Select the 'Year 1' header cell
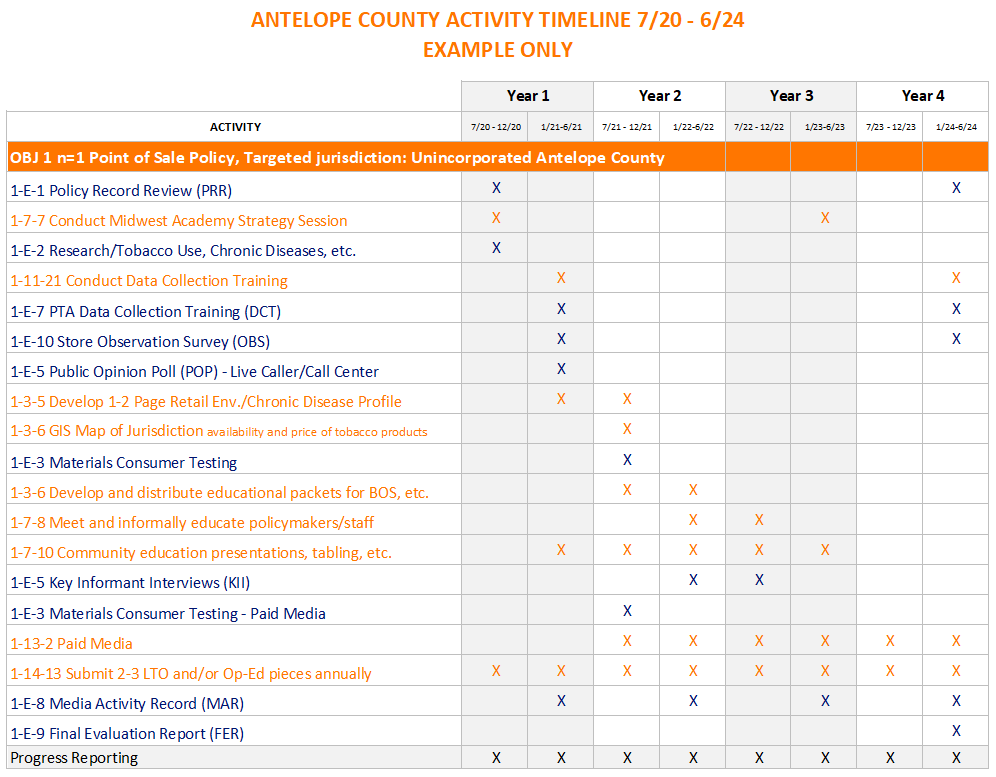 point(527,96)
